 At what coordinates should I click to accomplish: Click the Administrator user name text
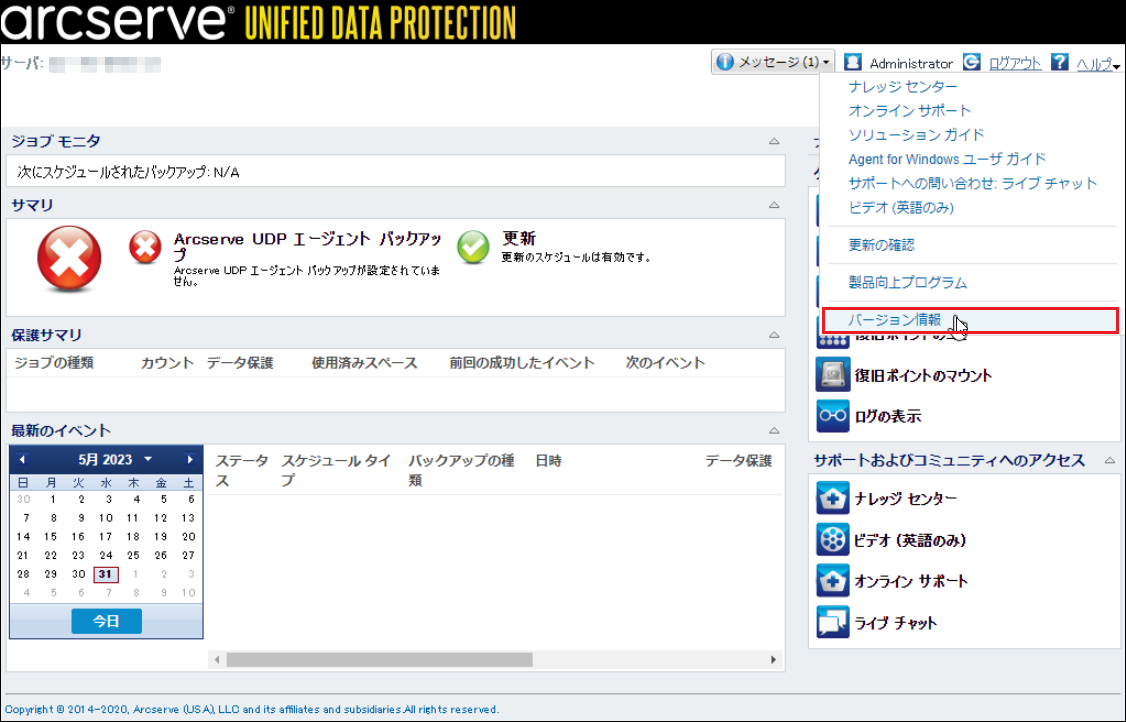(911, 63)
